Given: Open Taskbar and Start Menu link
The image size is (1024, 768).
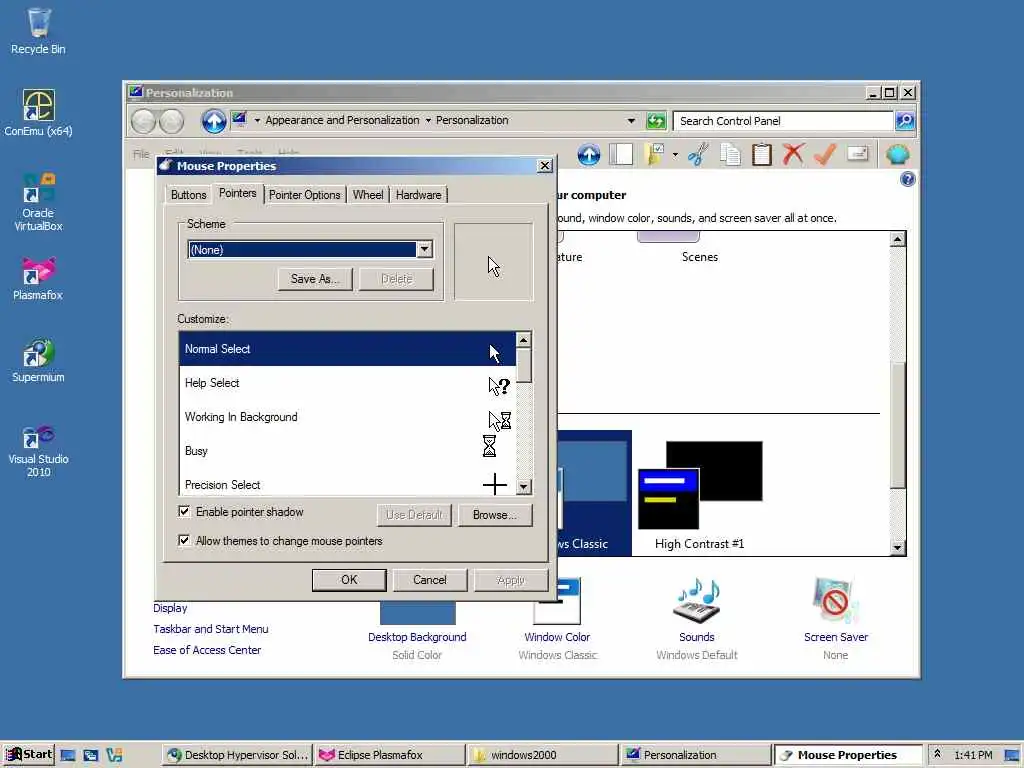Looking at the screenshot, I should point(210,629).
